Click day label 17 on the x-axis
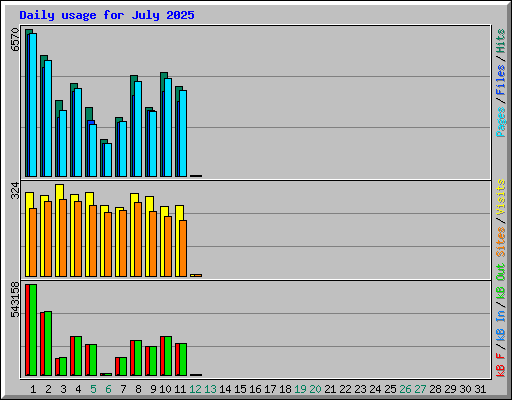 [270, 389]
